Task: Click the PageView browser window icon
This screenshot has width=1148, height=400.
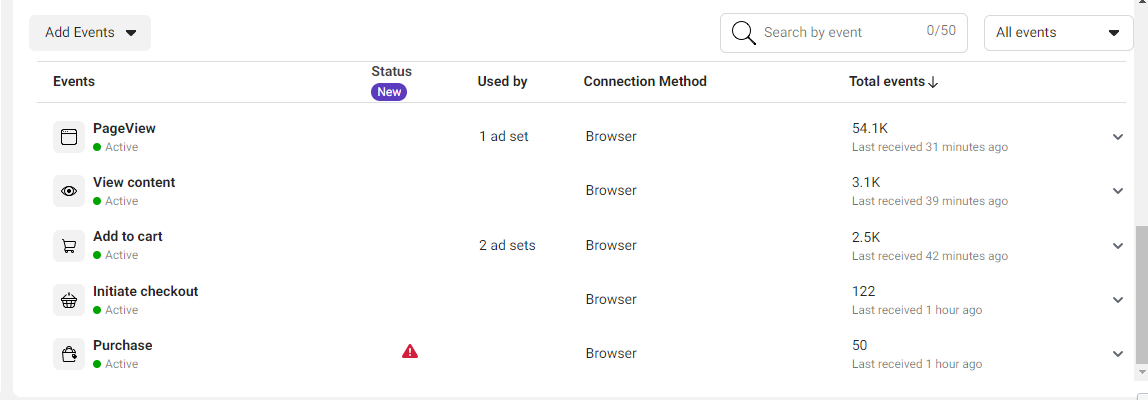Action: [69, 137]
